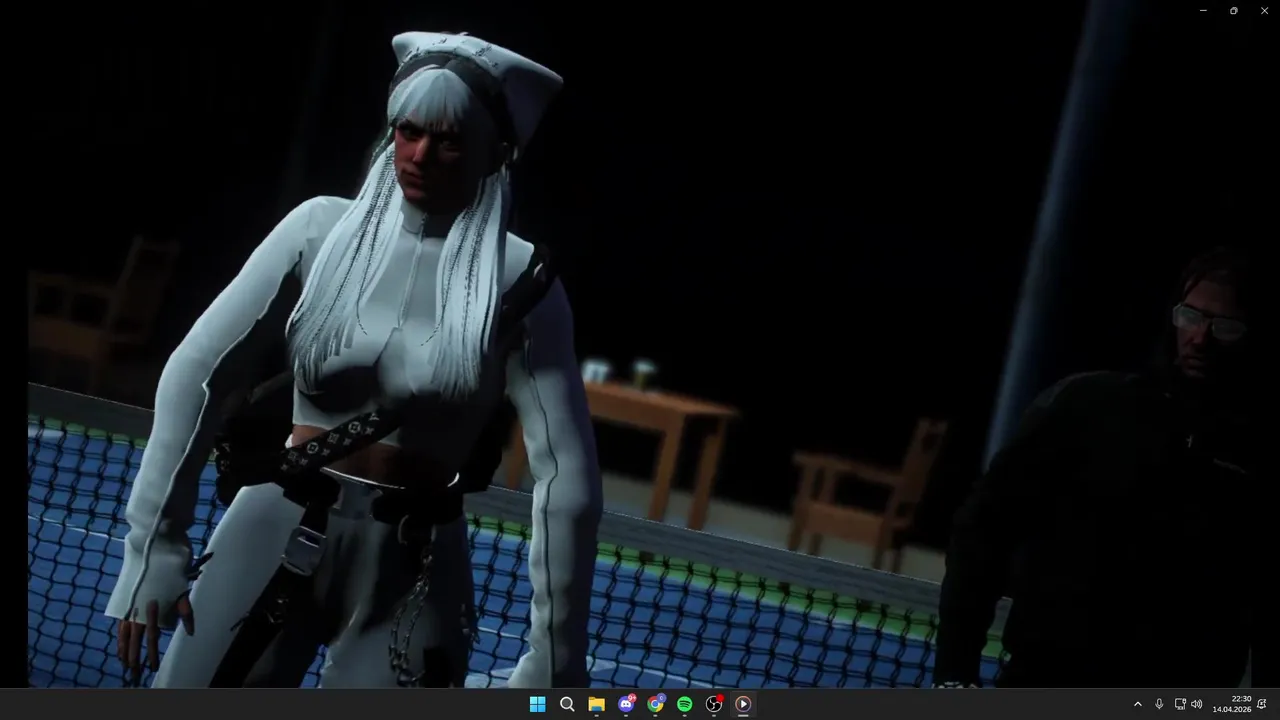
Task: Open File Explorer from taskbar
Action: (596, 704)
